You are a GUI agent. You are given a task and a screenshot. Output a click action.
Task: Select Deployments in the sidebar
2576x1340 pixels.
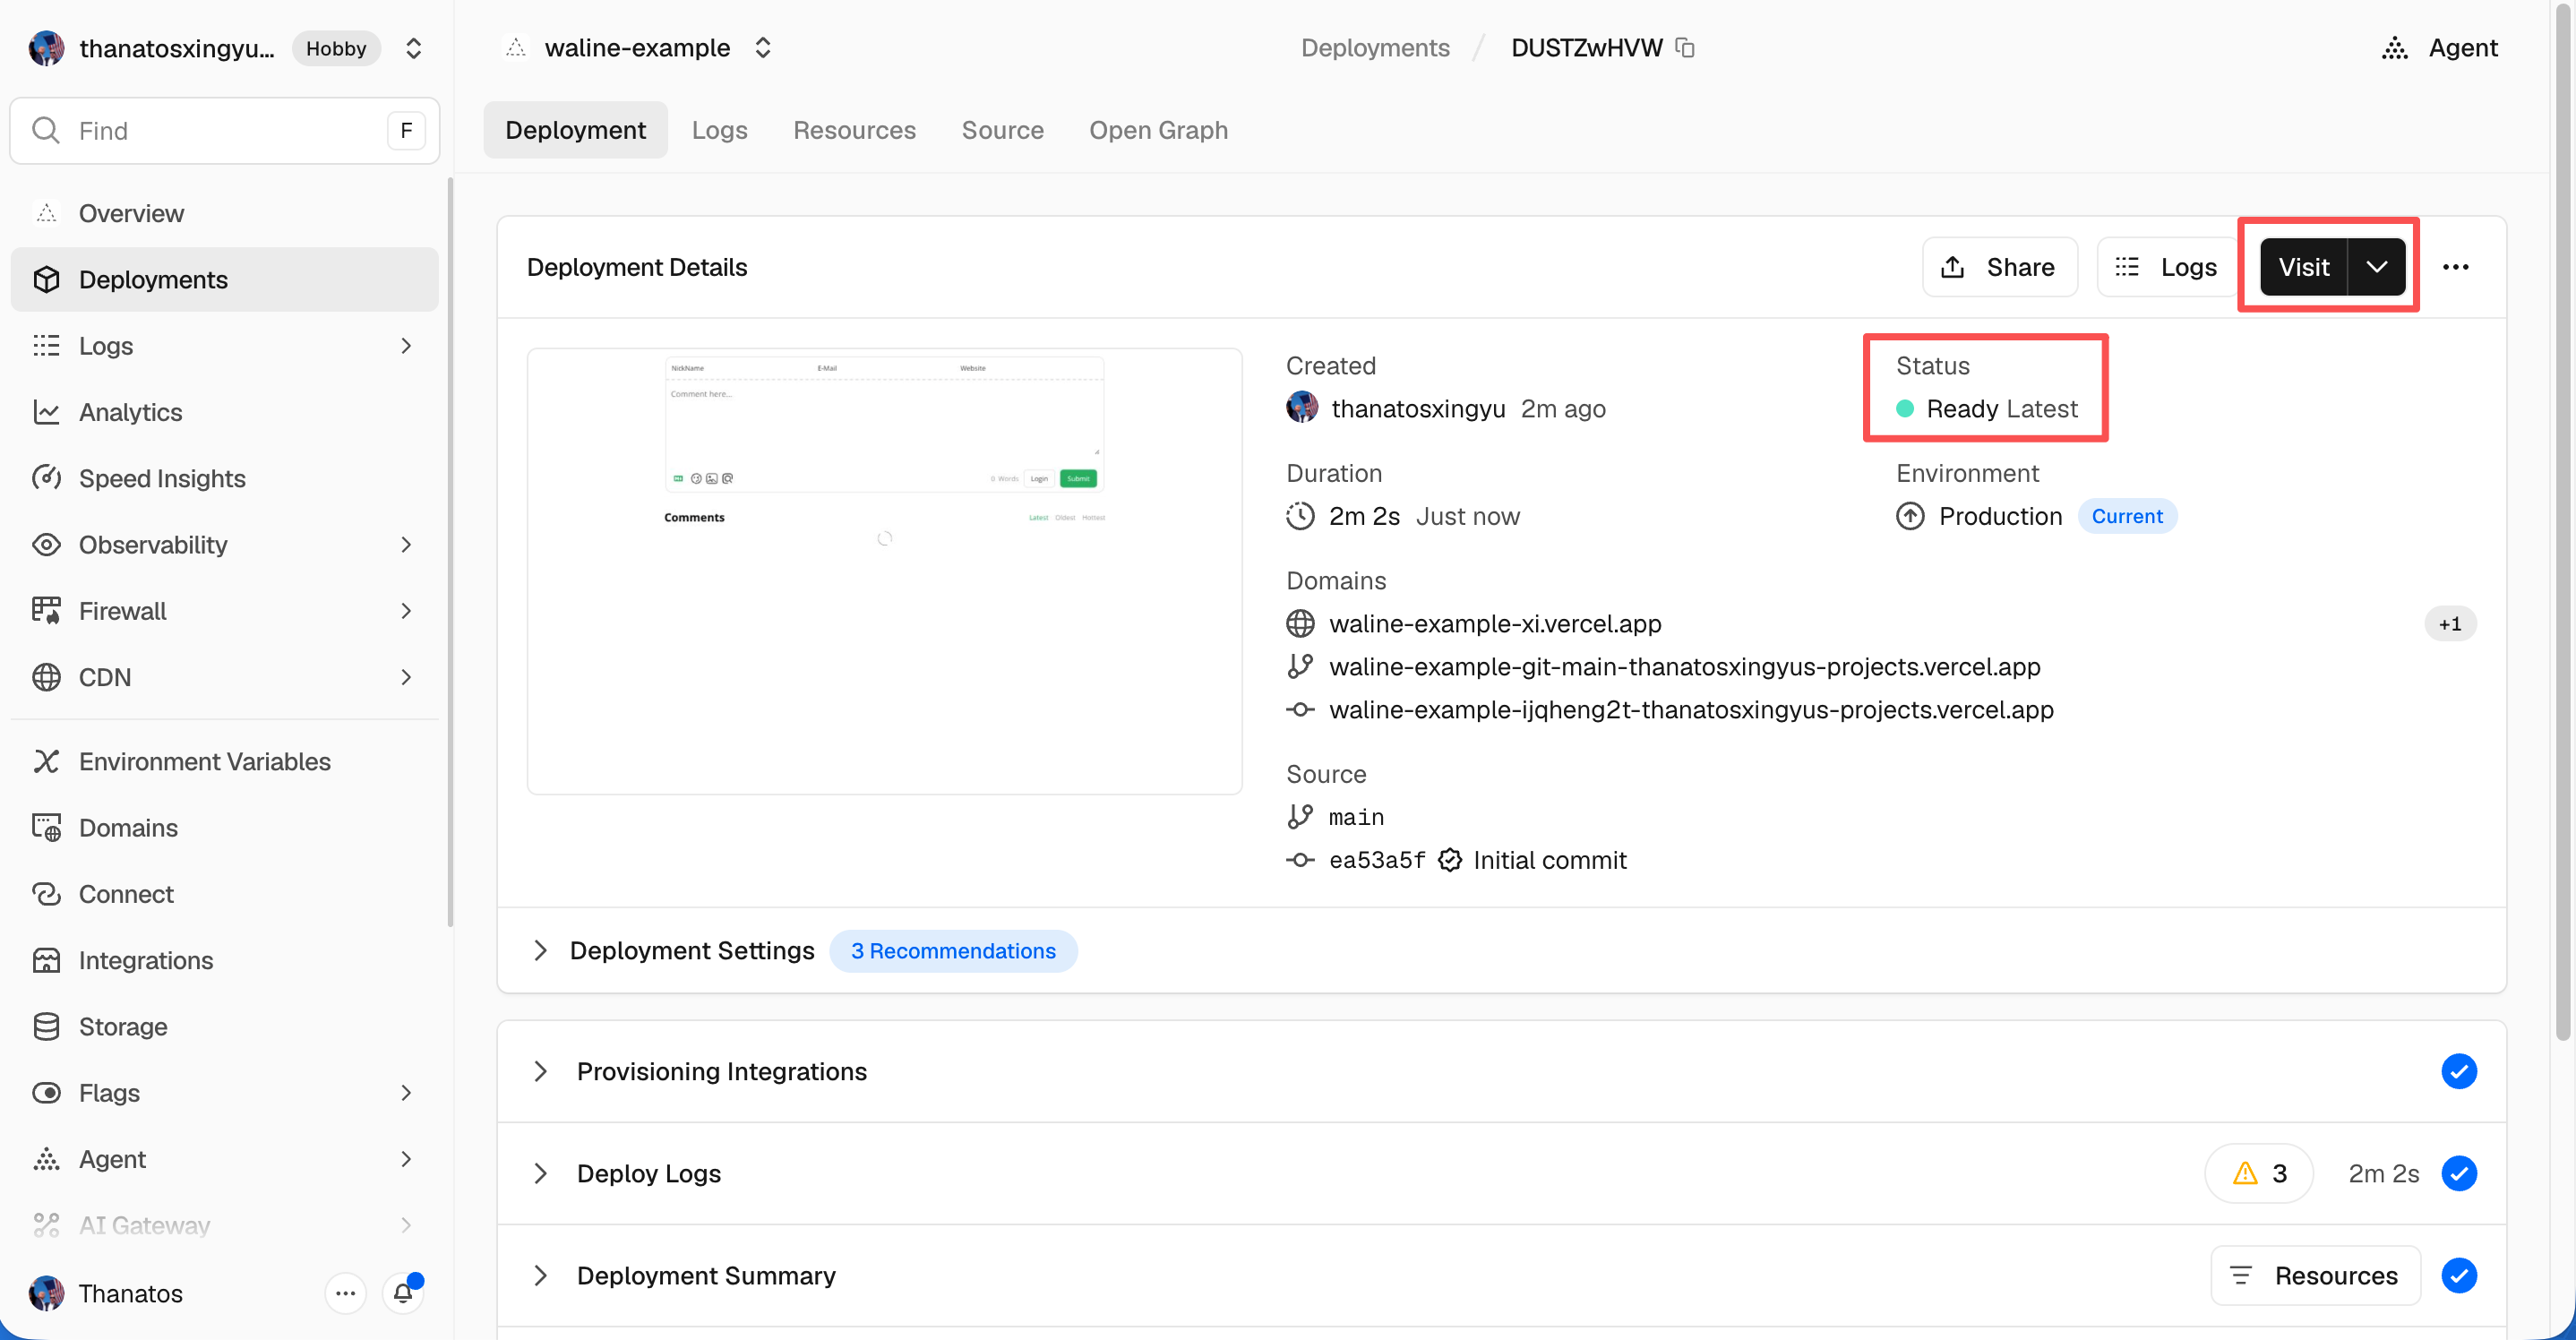click(x=224, y=279)
